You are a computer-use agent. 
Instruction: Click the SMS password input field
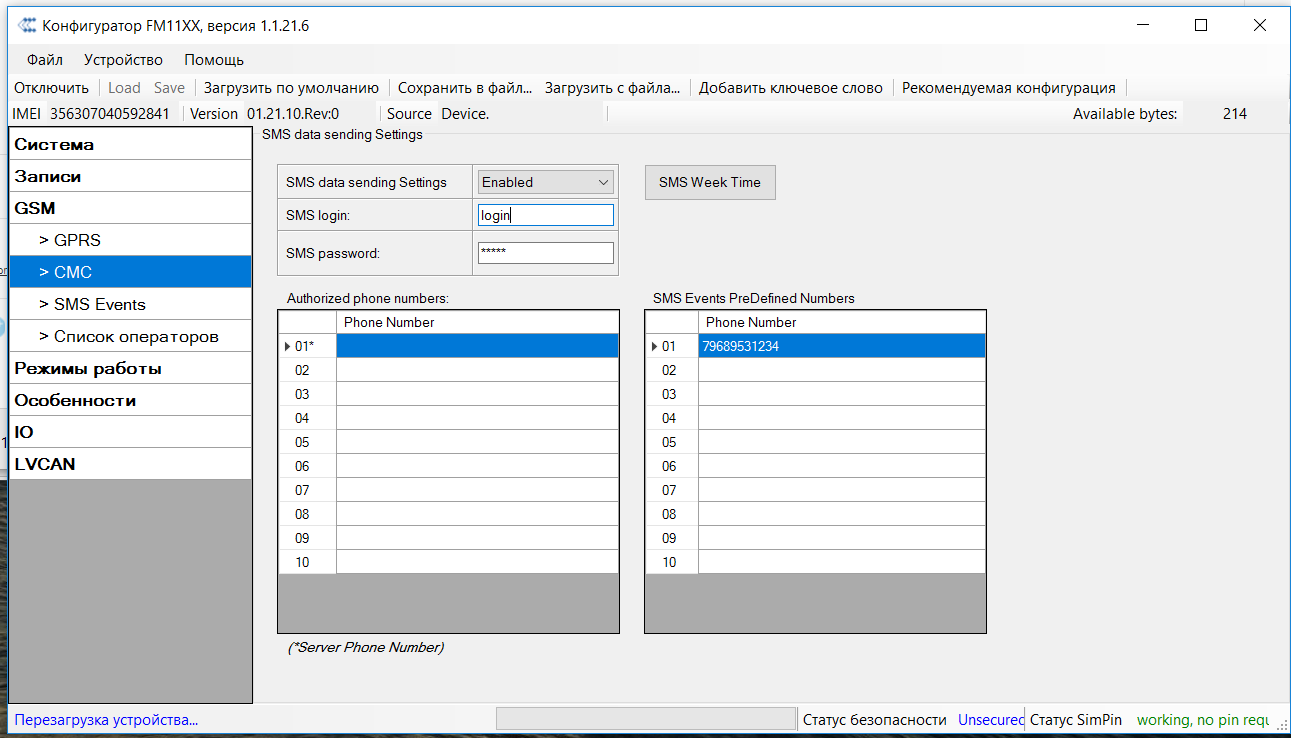(545, 253)
